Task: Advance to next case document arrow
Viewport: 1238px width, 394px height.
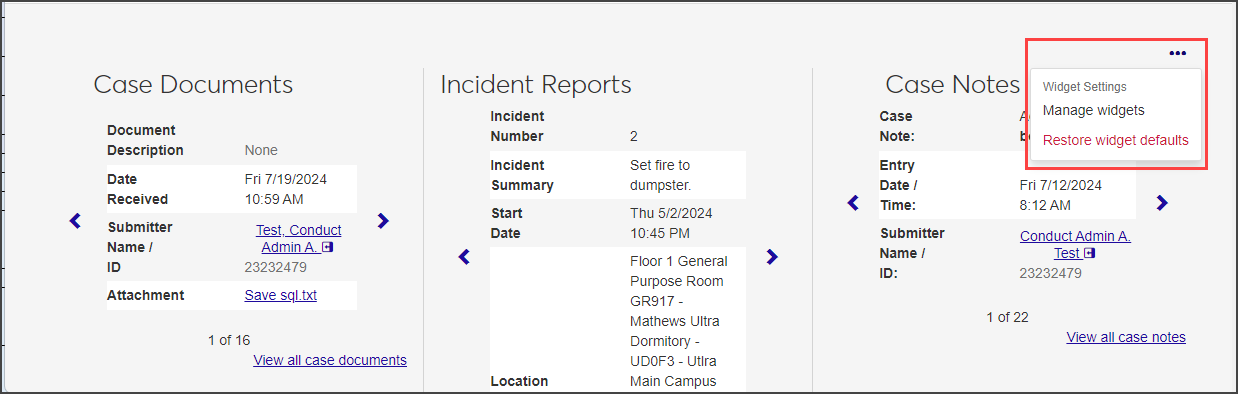Action: coord(383,221)
